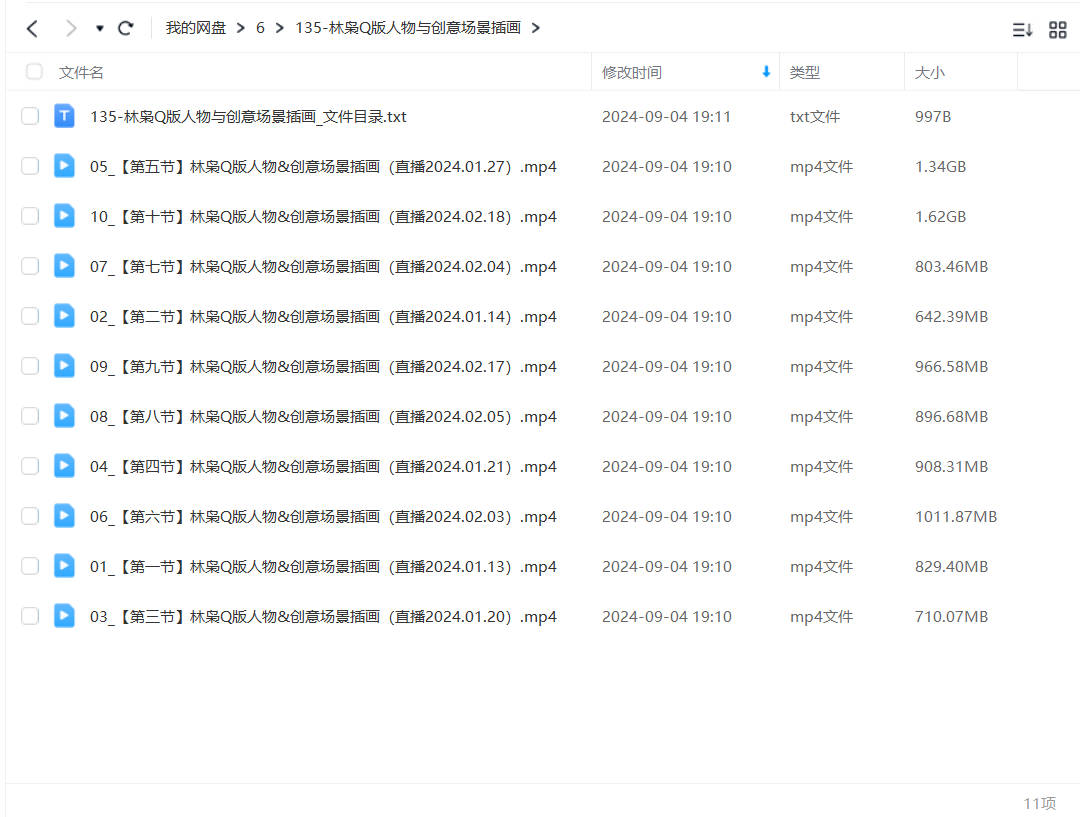Open the sort order menu icon
The width and height of the screenshot is (1080, 817).
(1022, 30)
